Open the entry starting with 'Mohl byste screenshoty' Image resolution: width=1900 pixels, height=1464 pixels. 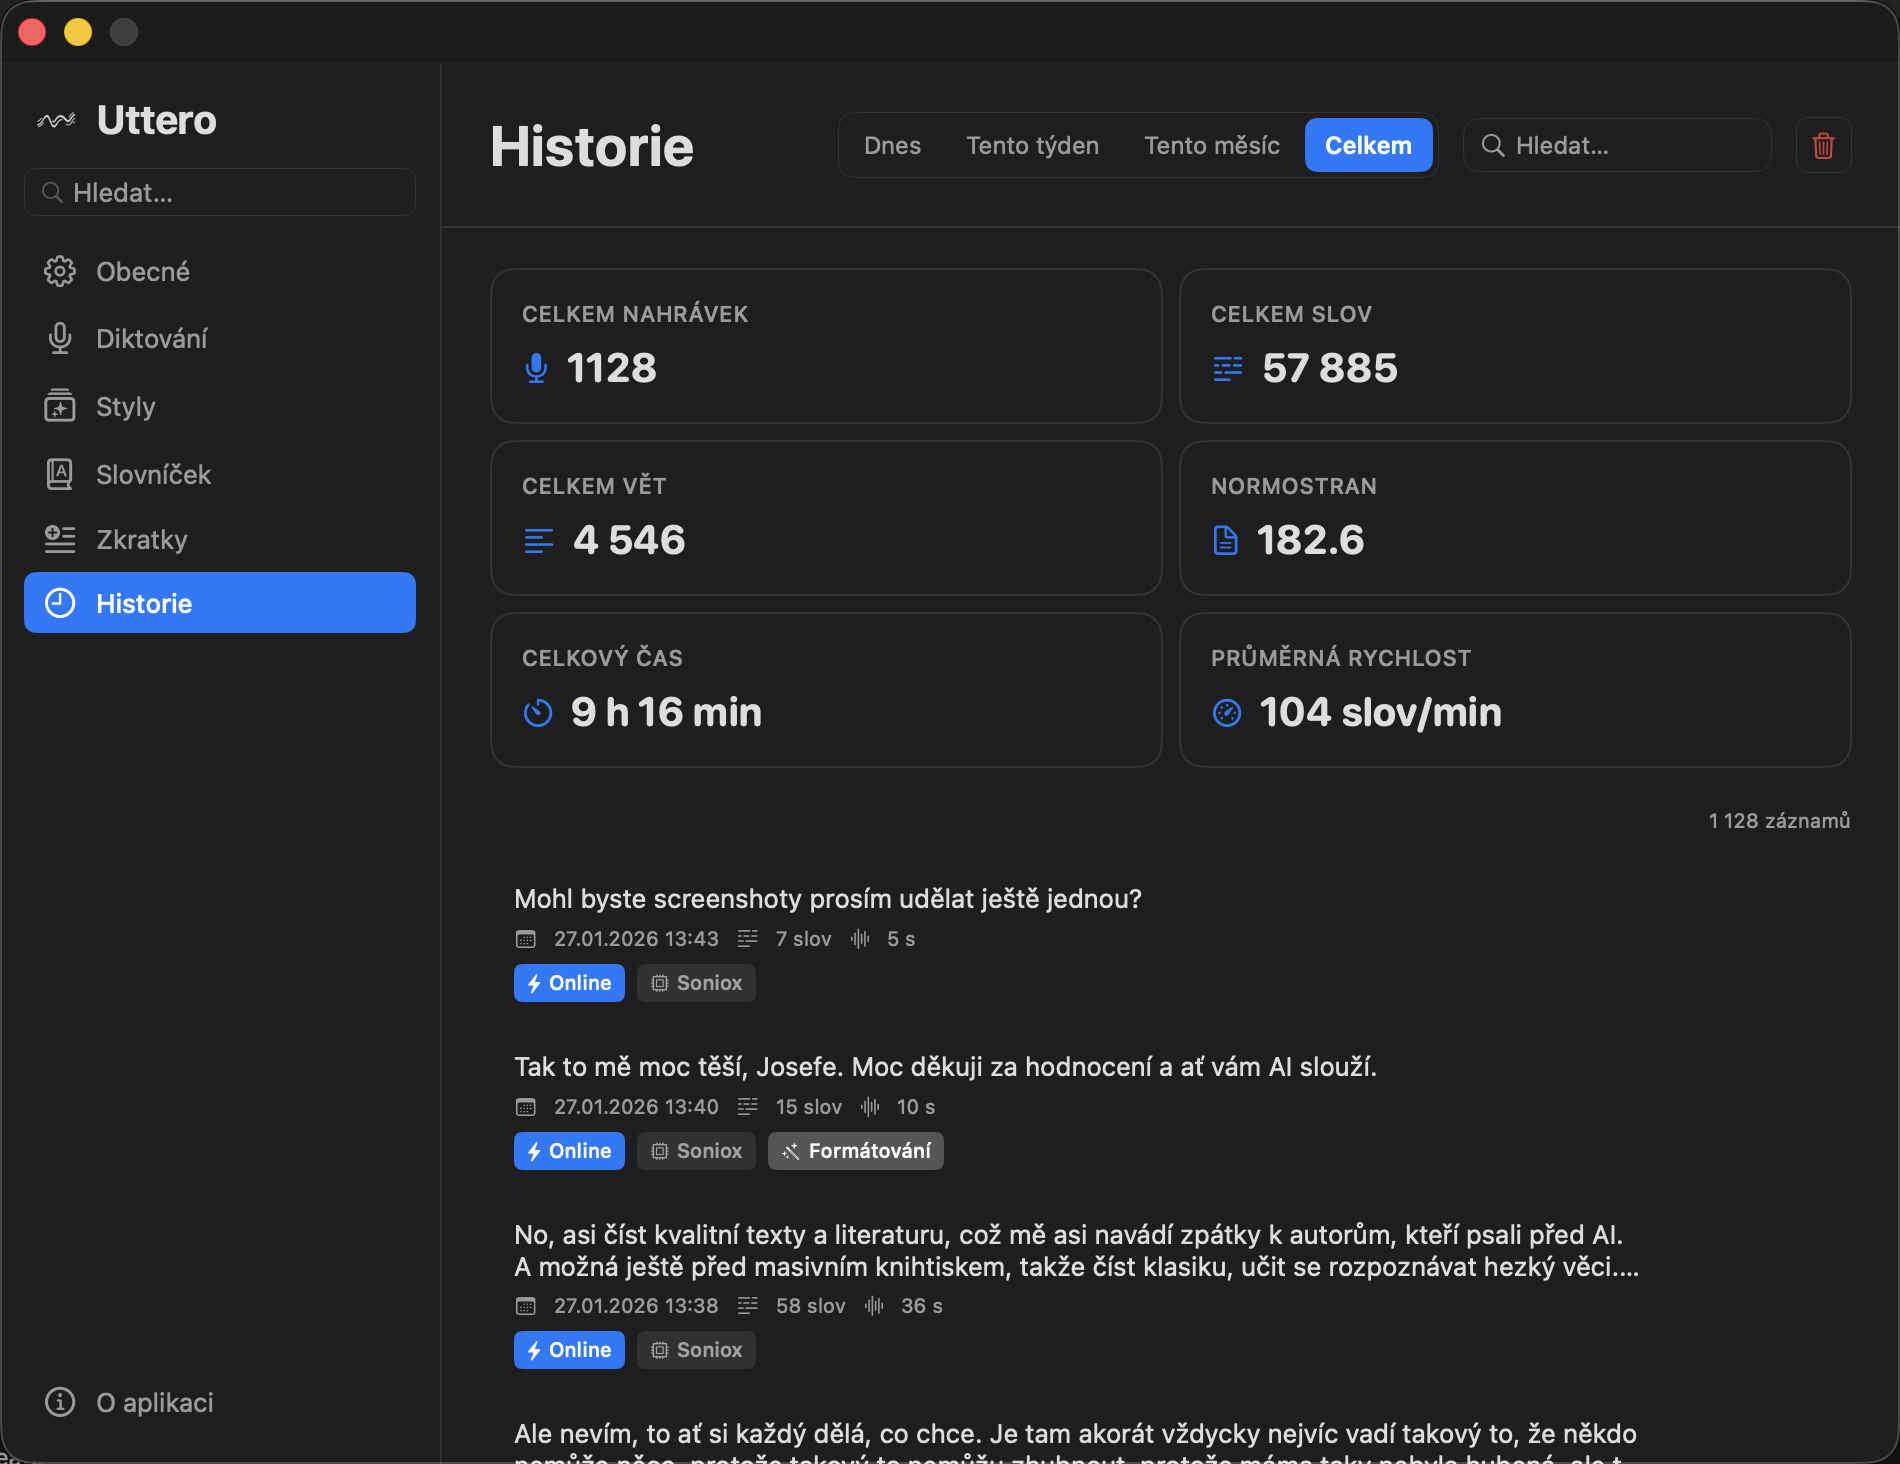point(828,898)
